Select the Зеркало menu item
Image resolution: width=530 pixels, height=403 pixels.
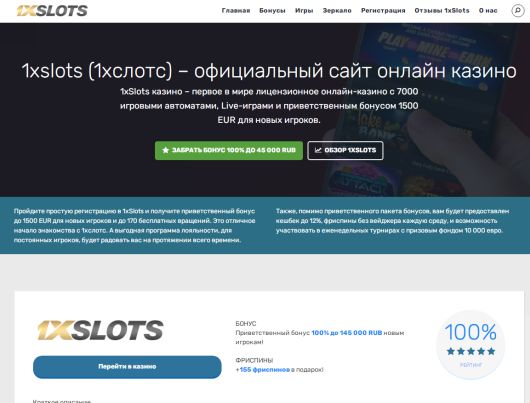(337, 10)
